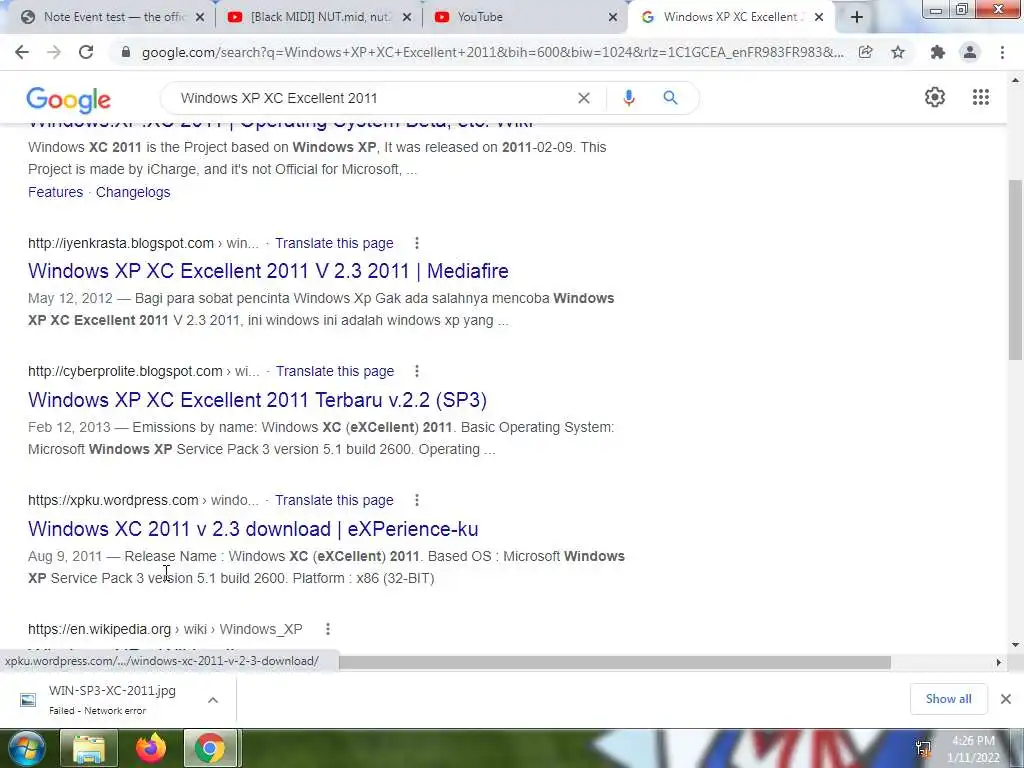Open the Changelogs sitelink
This screenshot has width=1024, height=768.
tap(133, 192)
